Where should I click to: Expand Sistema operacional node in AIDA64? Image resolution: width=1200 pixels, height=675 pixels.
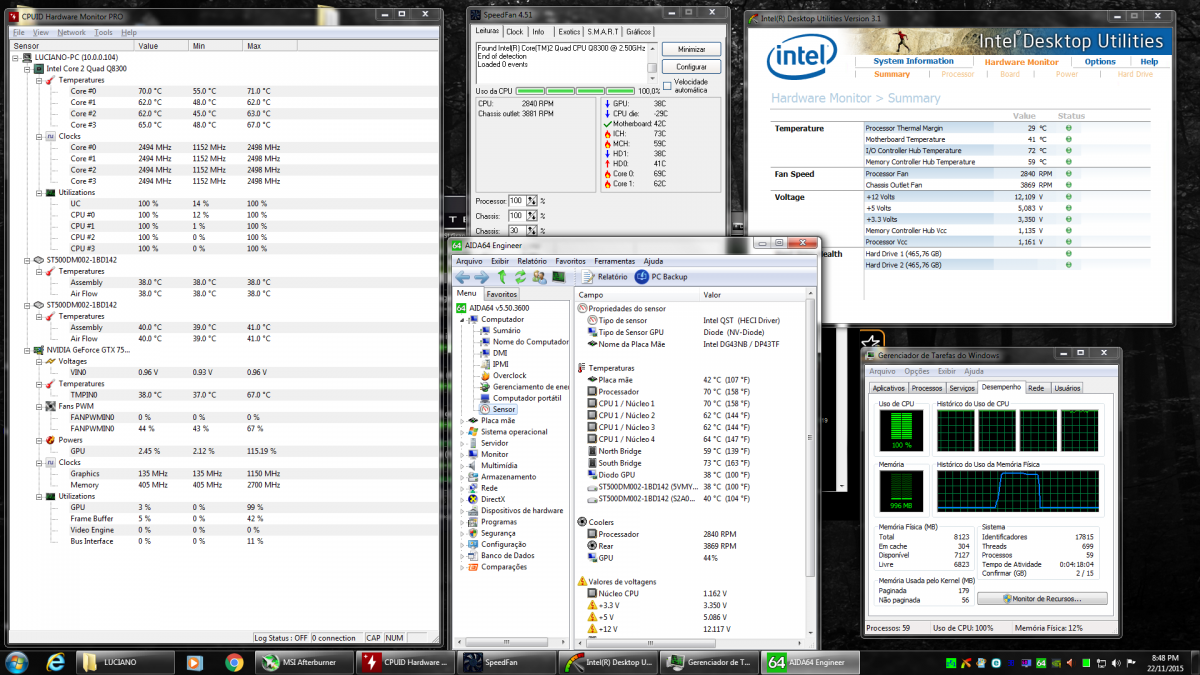tap(462, 432)
